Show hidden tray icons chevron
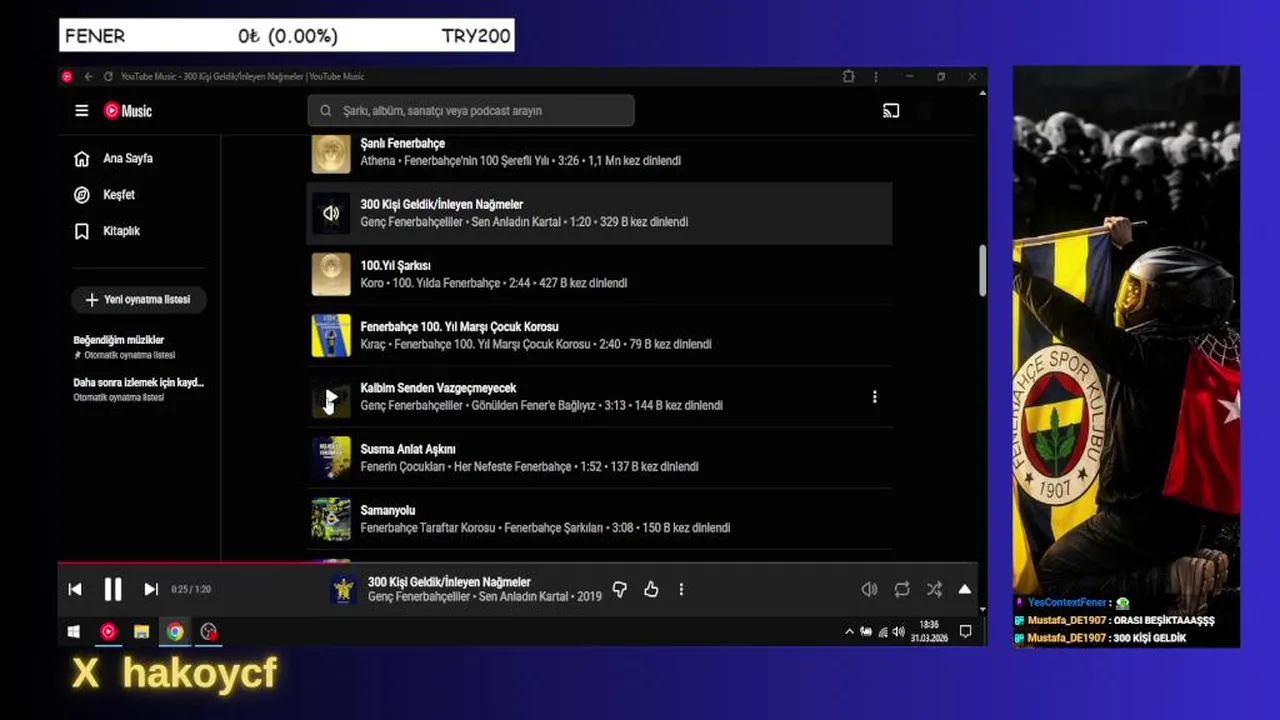This screenshot has width=1280, height=720. pos(850,632)
